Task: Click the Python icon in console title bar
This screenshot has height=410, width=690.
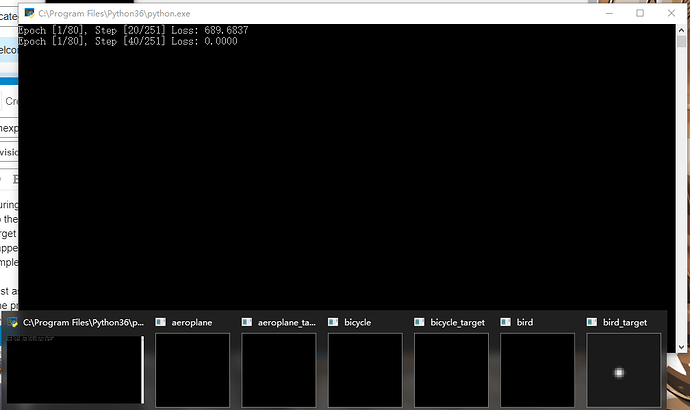Action: 28,13
